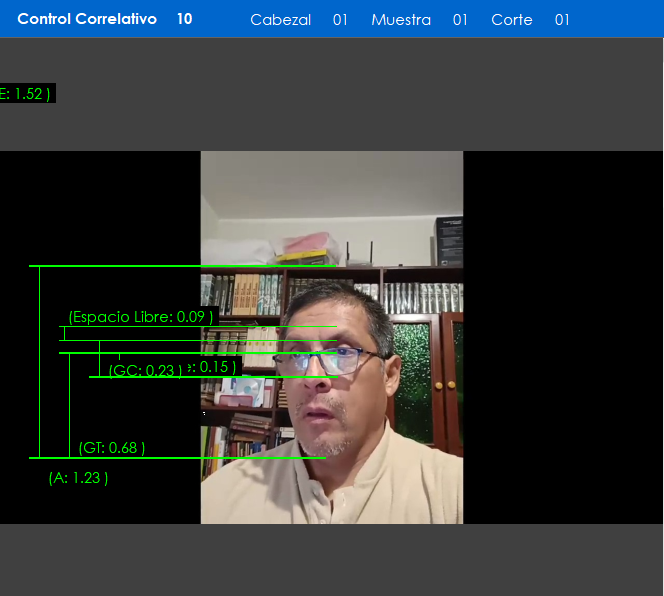
Task: Select the 01 value next to Corte
Action: pyautogui.click(x=562, y=20)
